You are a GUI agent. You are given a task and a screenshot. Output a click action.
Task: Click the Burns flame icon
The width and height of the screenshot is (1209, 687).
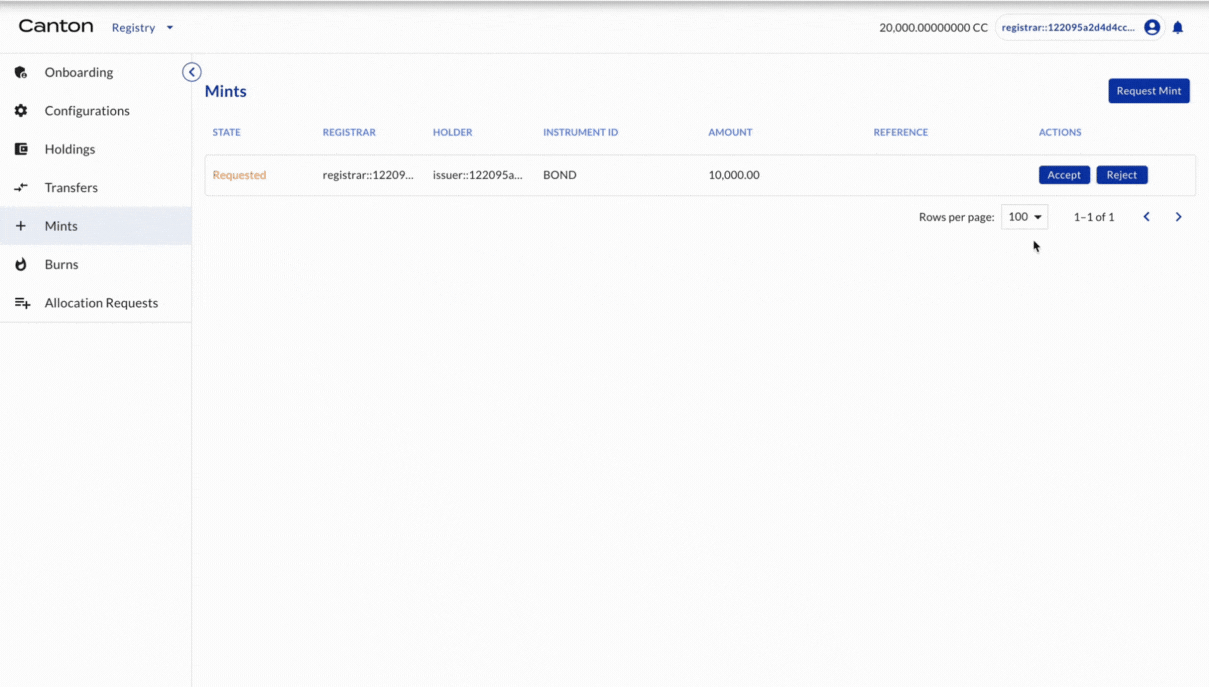pos(21,265)
